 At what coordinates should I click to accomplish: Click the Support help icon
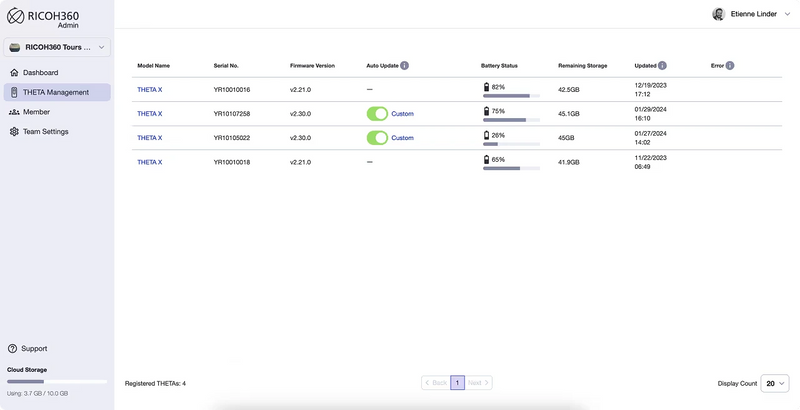[12, 348]
